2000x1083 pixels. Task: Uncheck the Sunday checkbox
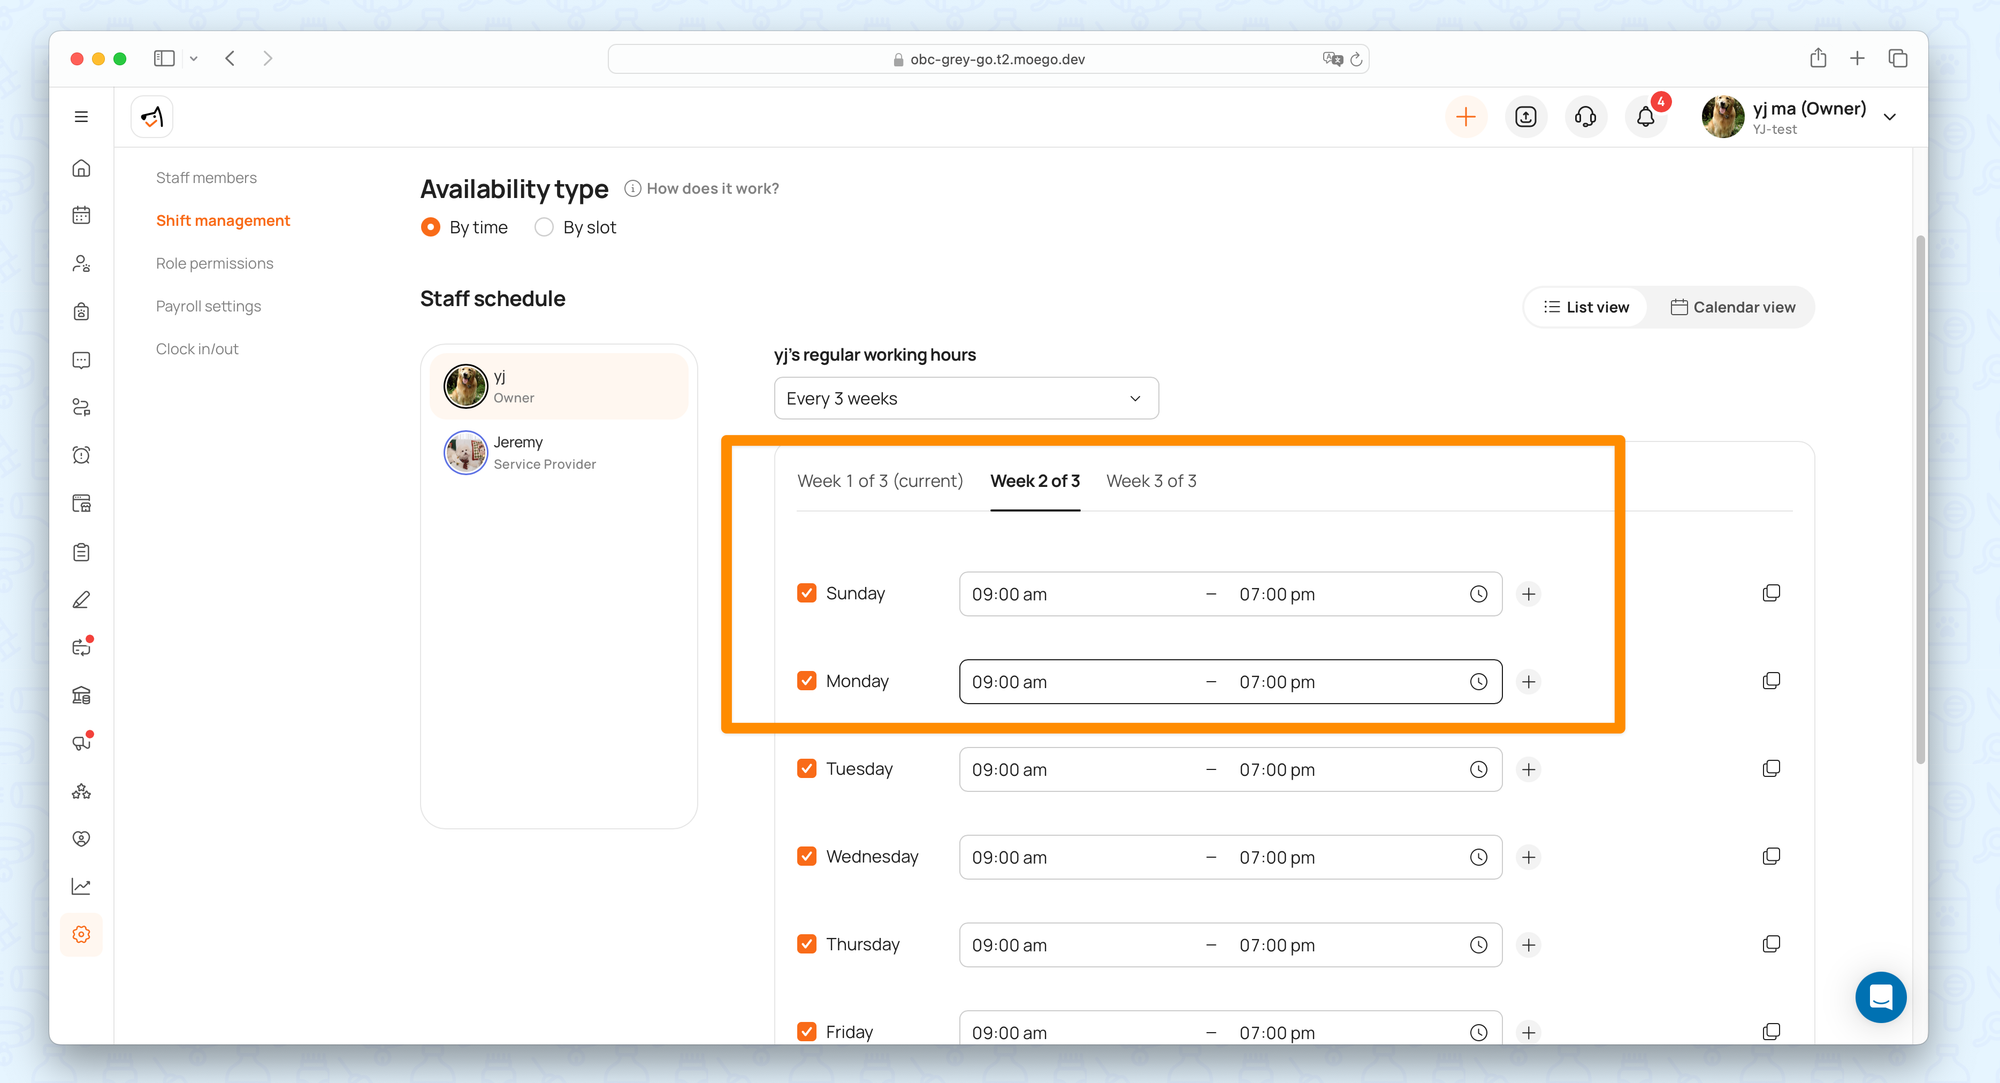point(807,593)
